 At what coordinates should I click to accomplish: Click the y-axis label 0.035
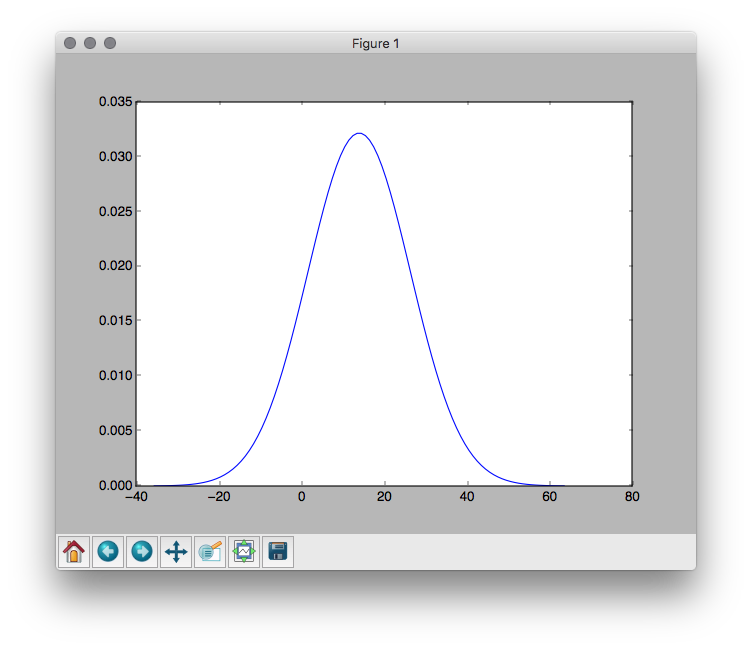tap(115, 102)
